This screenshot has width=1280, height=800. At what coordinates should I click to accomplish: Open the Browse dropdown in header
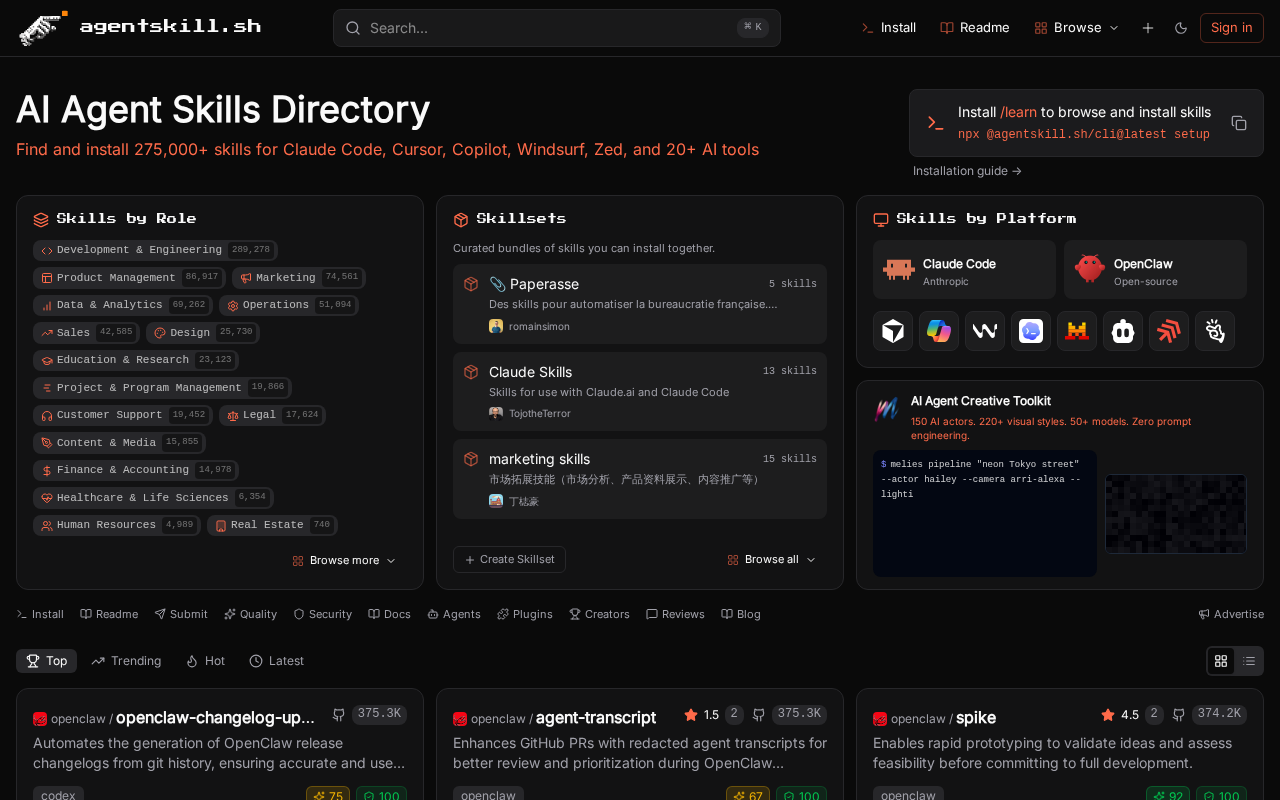click(x=1077, y=28)
